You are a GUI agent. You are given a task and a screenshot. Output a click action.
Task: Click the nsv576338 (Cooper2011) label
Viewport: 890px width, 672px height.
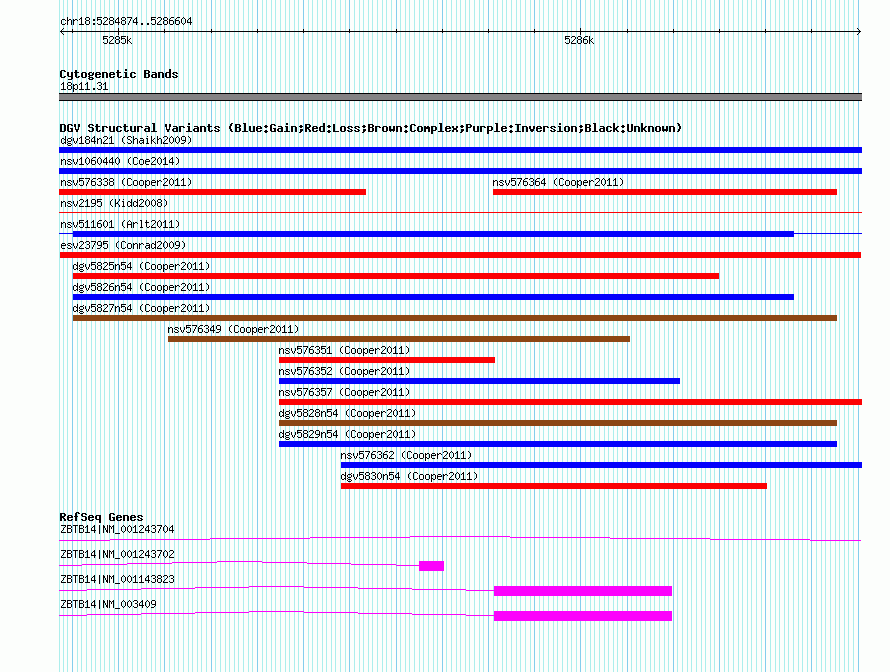coord(126,182)
